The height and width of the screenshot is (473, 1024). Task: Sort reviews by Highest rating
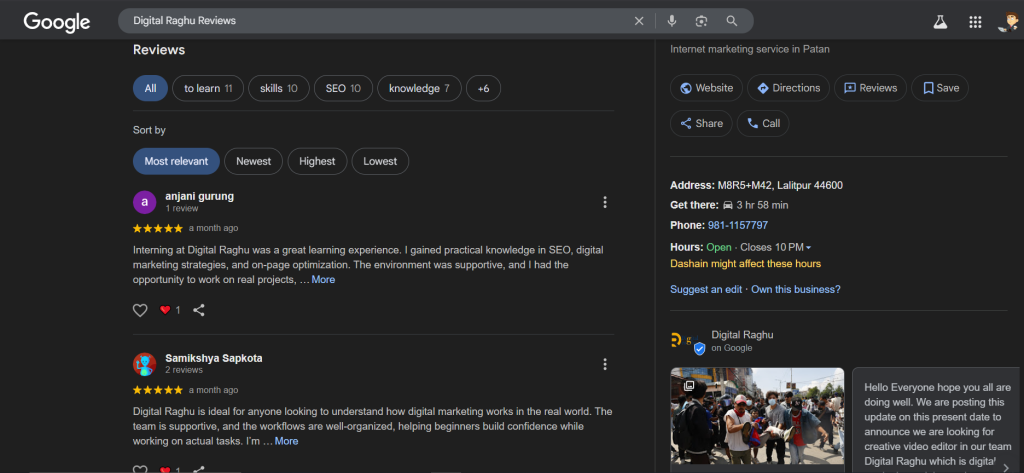pos(317,161)
